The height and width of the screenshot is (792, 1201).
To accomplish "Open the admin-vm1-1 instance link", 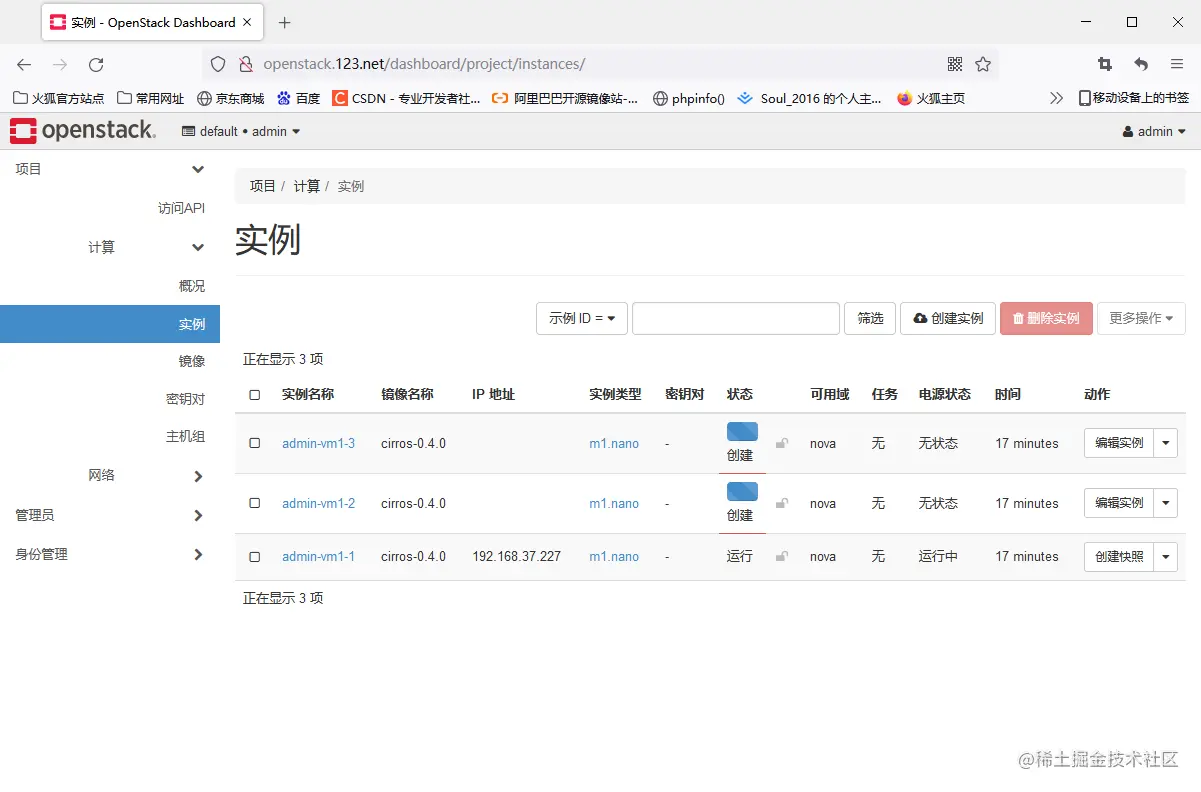I will click(319, 556).
